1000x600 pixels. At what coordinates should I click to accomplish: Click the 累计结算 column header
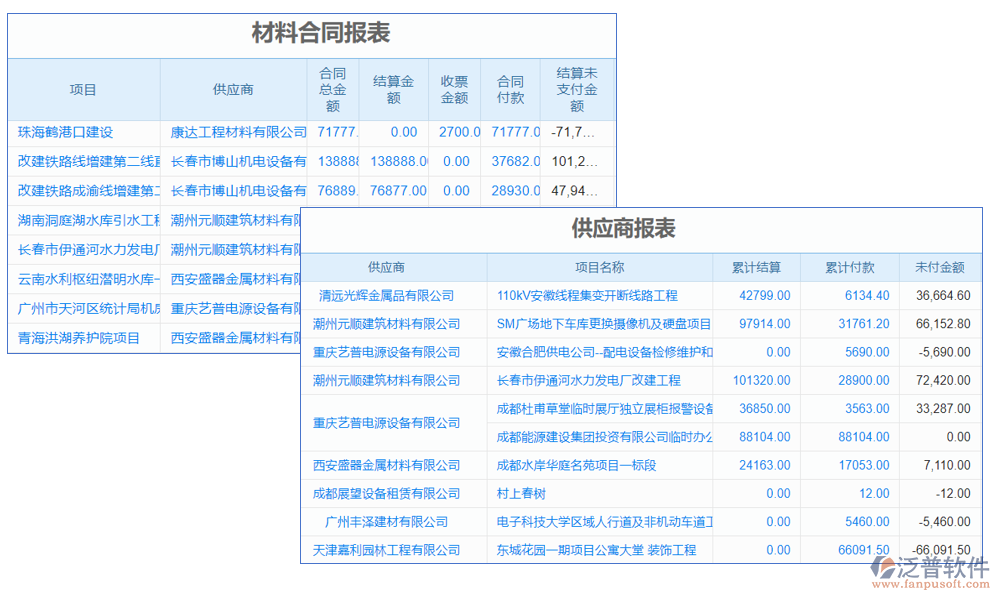pyautogui.click(x=758, y=267)
